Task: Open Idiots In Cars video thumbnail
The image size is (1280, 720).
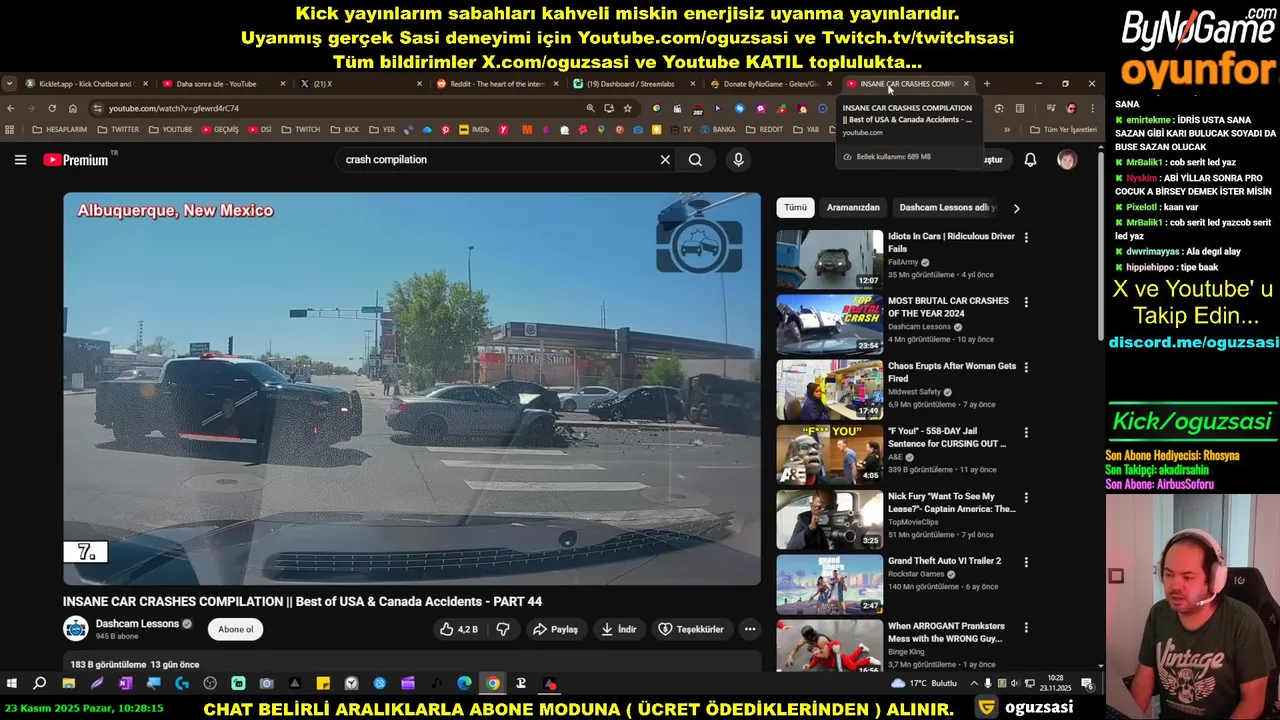Action: pyautogui.click(x=830, y=260)
